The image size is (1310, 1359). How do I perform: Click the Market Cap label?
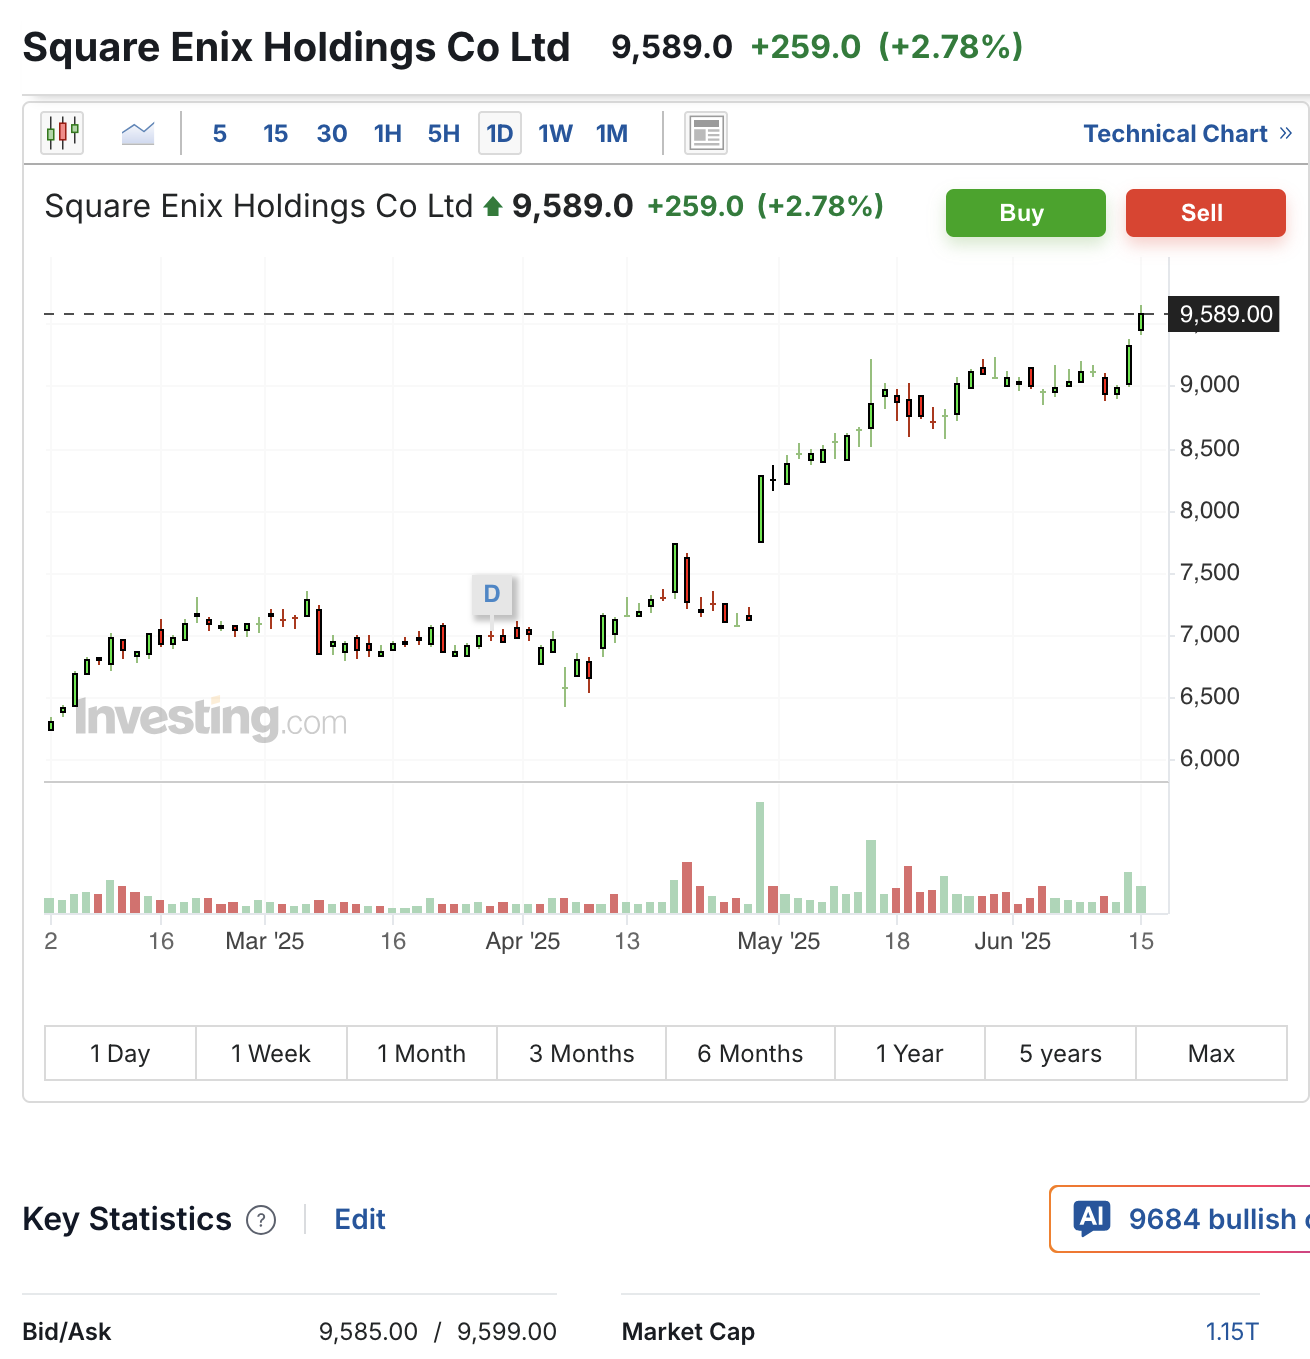pyautogui.click(x=688, y=1332)
